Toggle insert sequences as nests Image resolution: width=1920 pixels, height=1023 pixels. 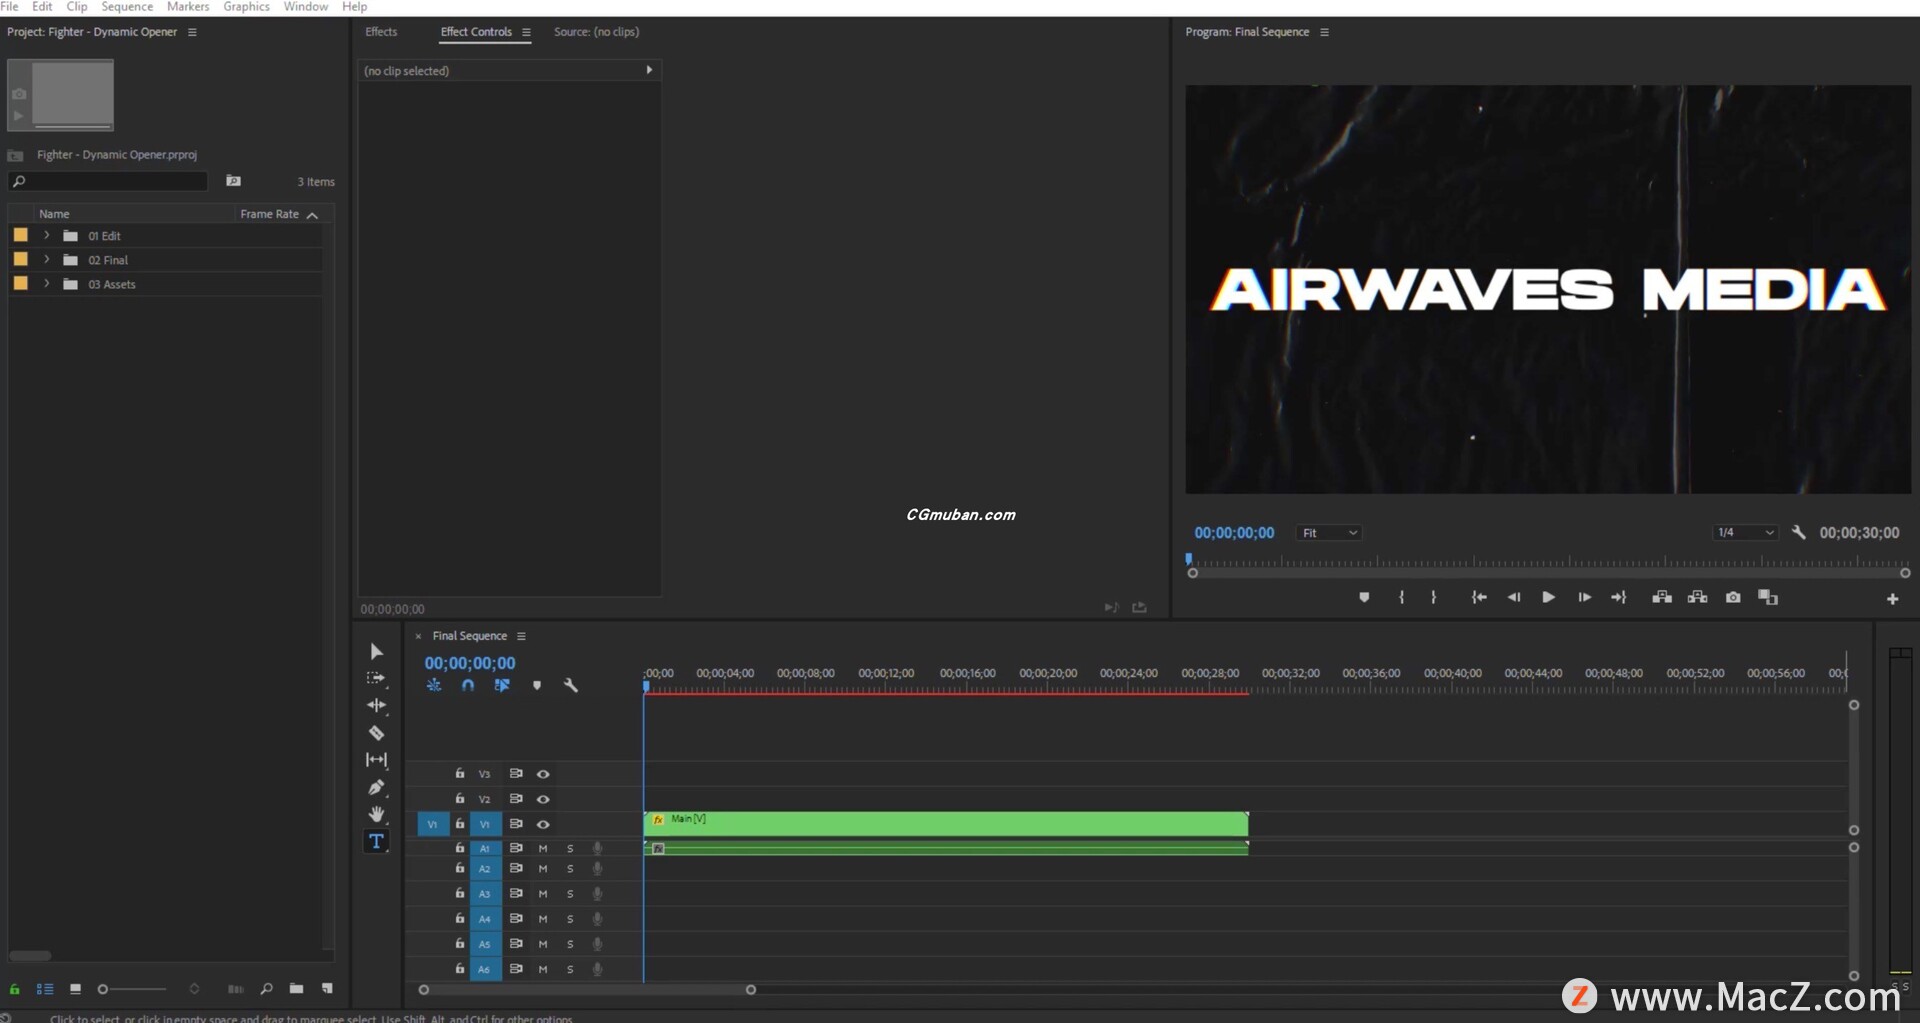pyautogui.click(x=434, y=685)
